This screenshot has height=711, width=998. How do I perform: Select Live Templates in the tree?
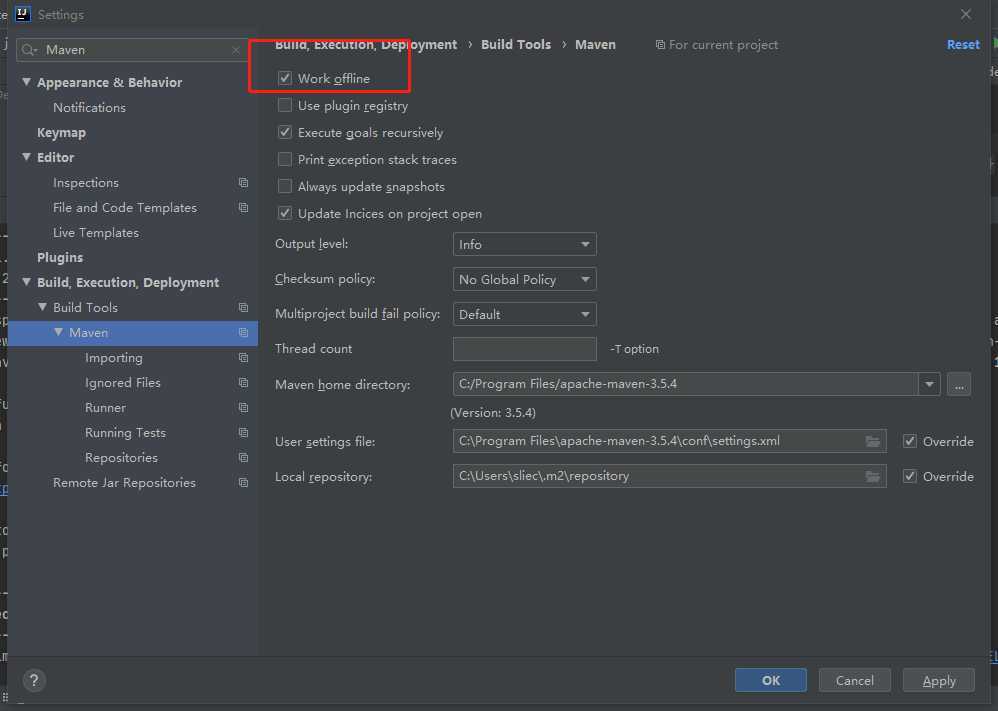95,232
